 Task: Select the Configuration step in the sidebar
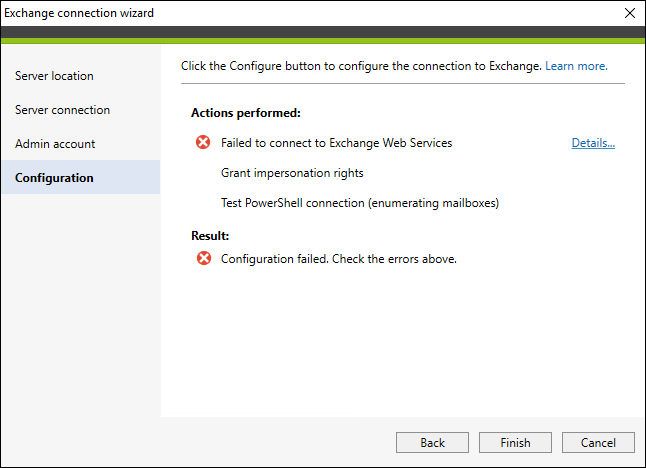81,177
